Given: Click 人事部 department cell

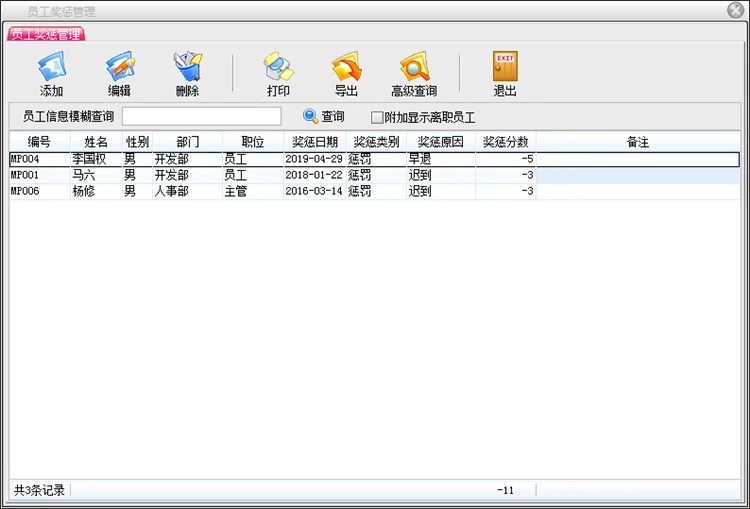Looking at the screenshot, I should 188,191.
